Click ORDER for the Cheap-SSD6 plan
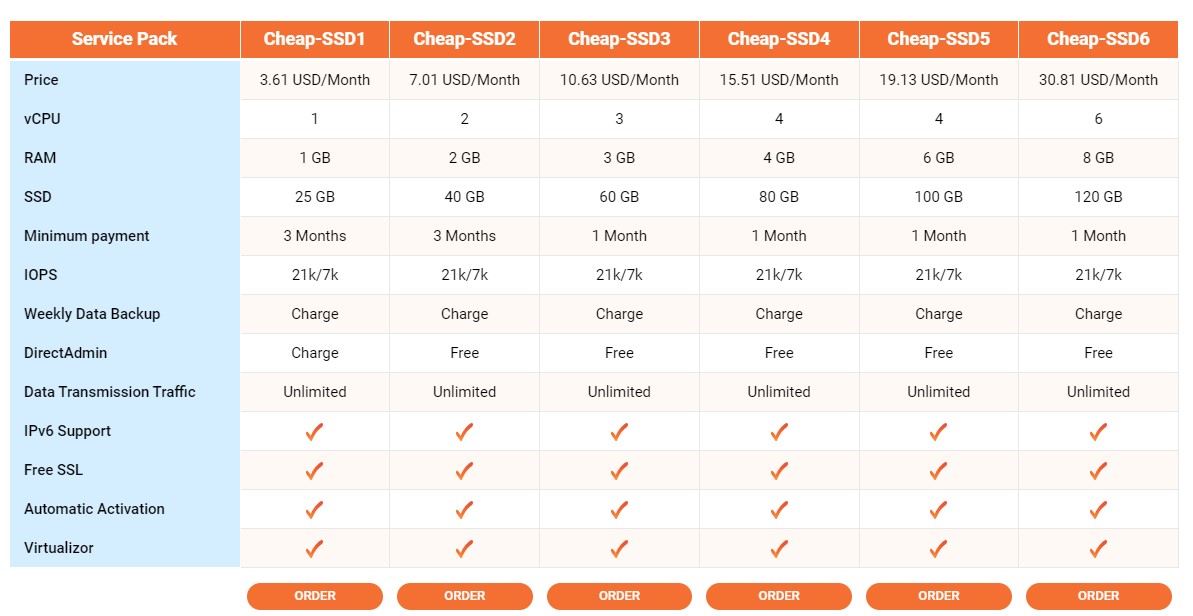The image size is (1193, 616). click(x=1098, y=596)
